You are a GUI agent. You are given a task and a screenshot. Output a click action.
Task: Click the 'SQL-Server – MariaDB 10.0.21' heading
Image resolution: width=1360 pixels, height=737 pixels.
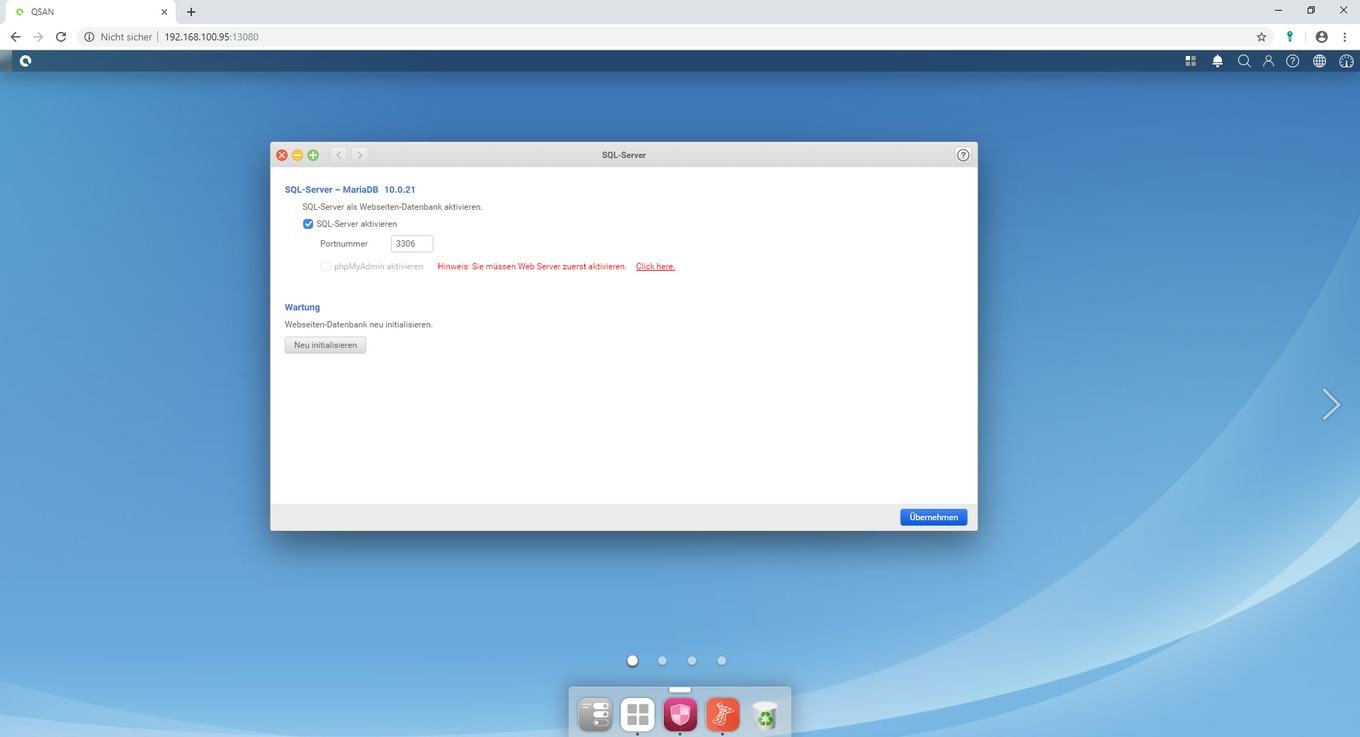[350, 189]
